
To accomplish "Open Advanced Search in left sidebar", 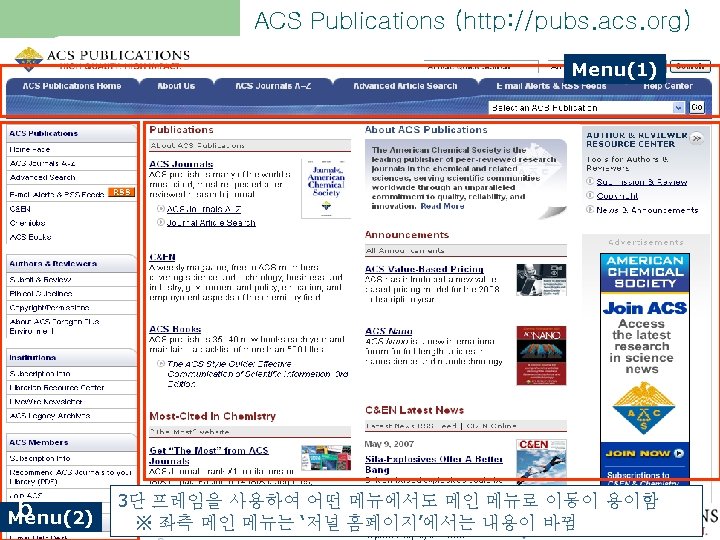I will (42, 177).
